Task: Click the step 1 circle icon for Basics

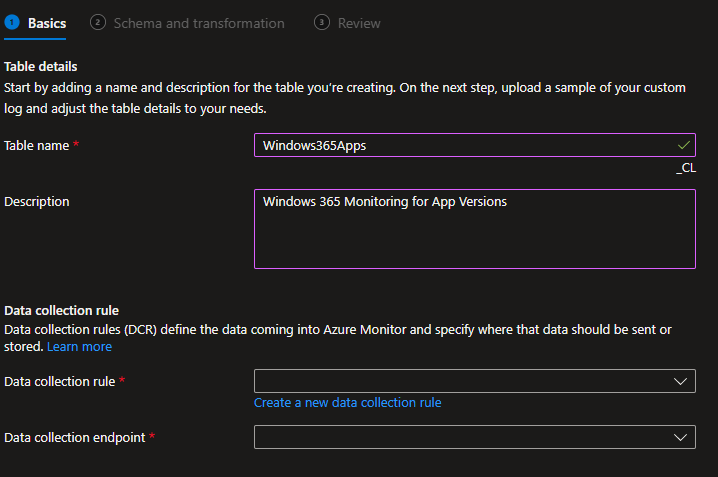Action: tap(12, 22)
